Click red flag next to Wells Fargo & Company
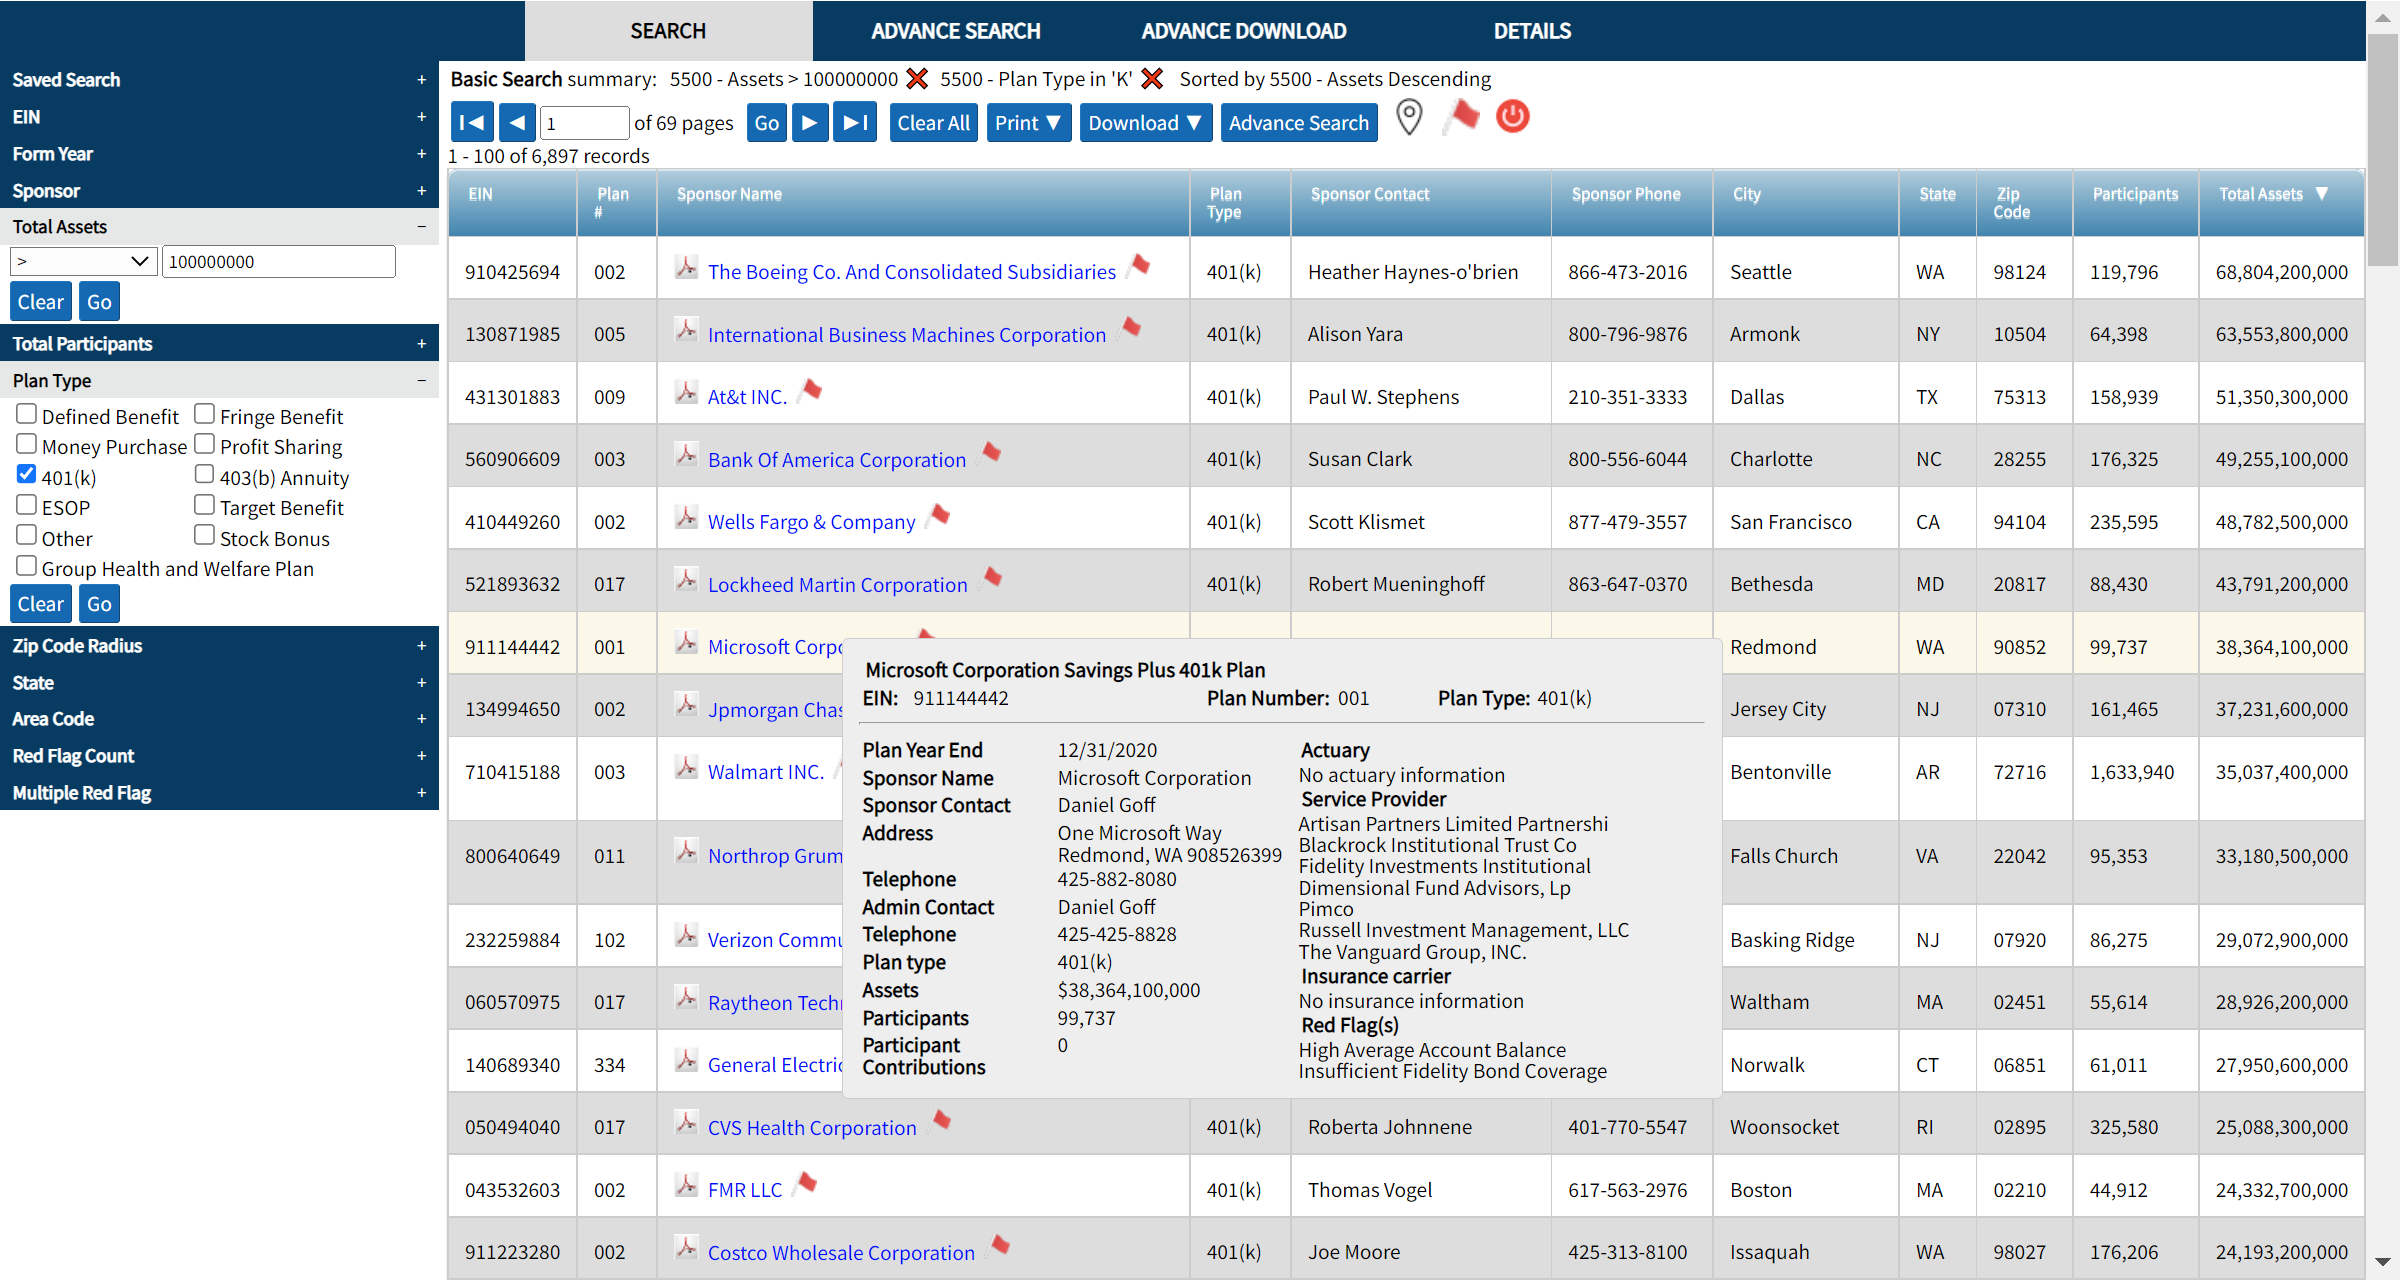Screen dimensions: 2402x1281 tap(938, 516)
